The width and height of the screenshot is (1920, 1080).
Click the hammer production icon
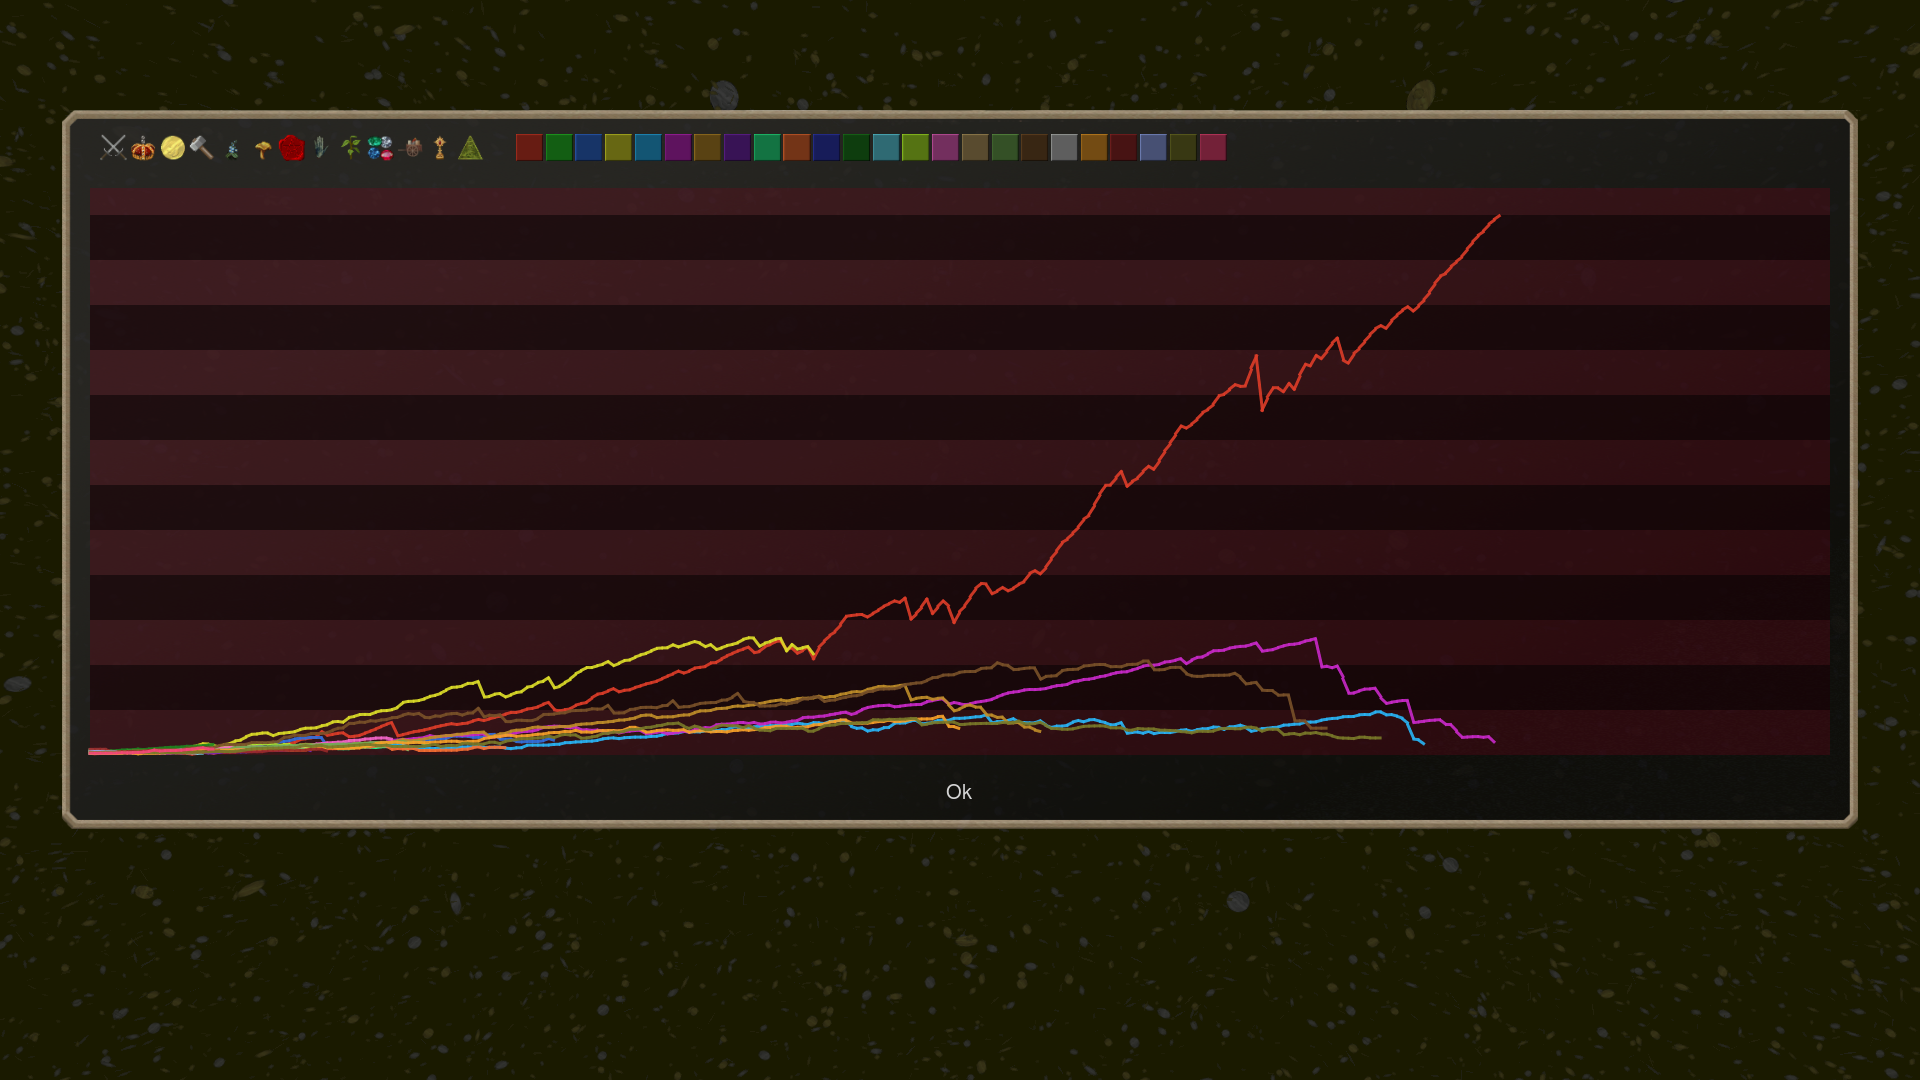click(x=202, y=148)
